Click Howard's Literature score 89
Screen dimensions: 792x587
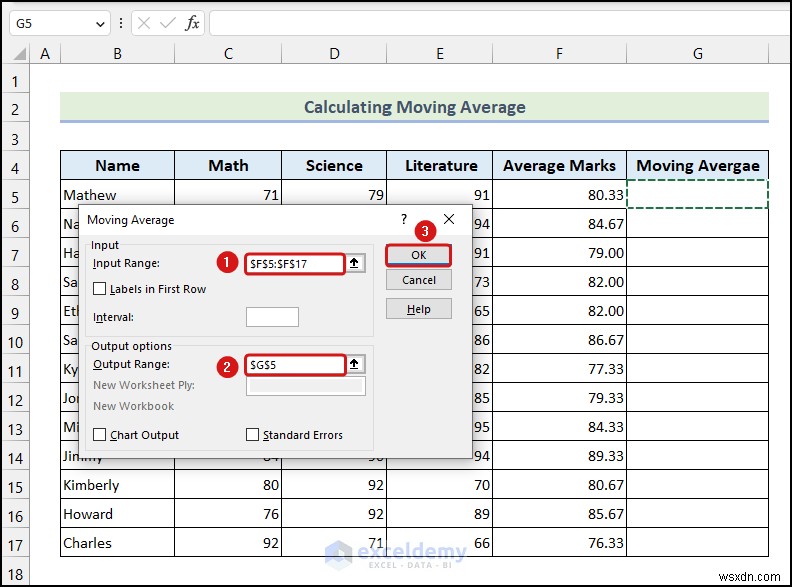[440, 514]
